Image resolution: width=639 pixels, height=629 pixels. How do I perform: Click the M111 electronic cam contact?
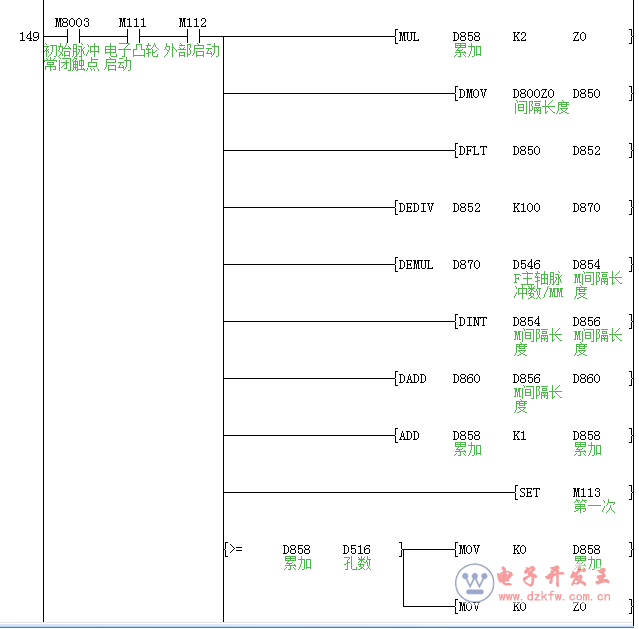click(132, 37)
